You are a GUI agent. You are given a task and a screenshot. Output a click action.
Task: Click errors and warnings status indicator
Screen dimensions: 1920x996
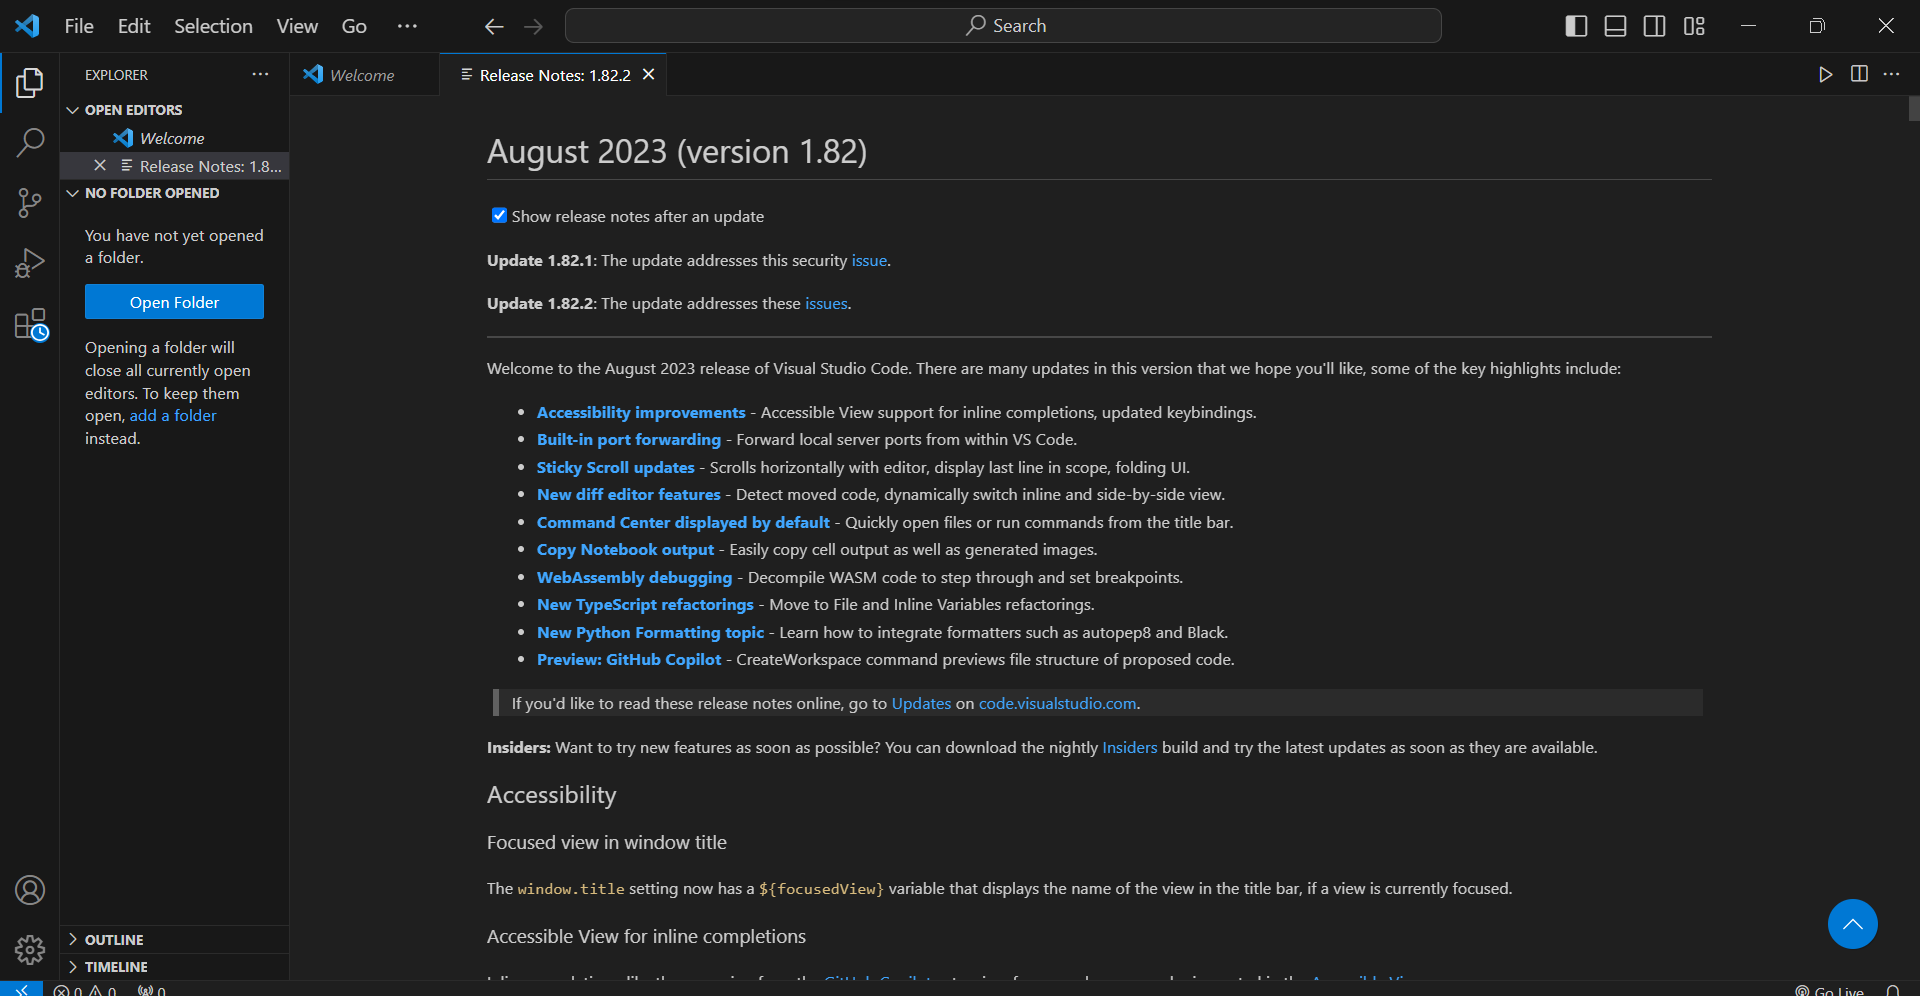85,990
